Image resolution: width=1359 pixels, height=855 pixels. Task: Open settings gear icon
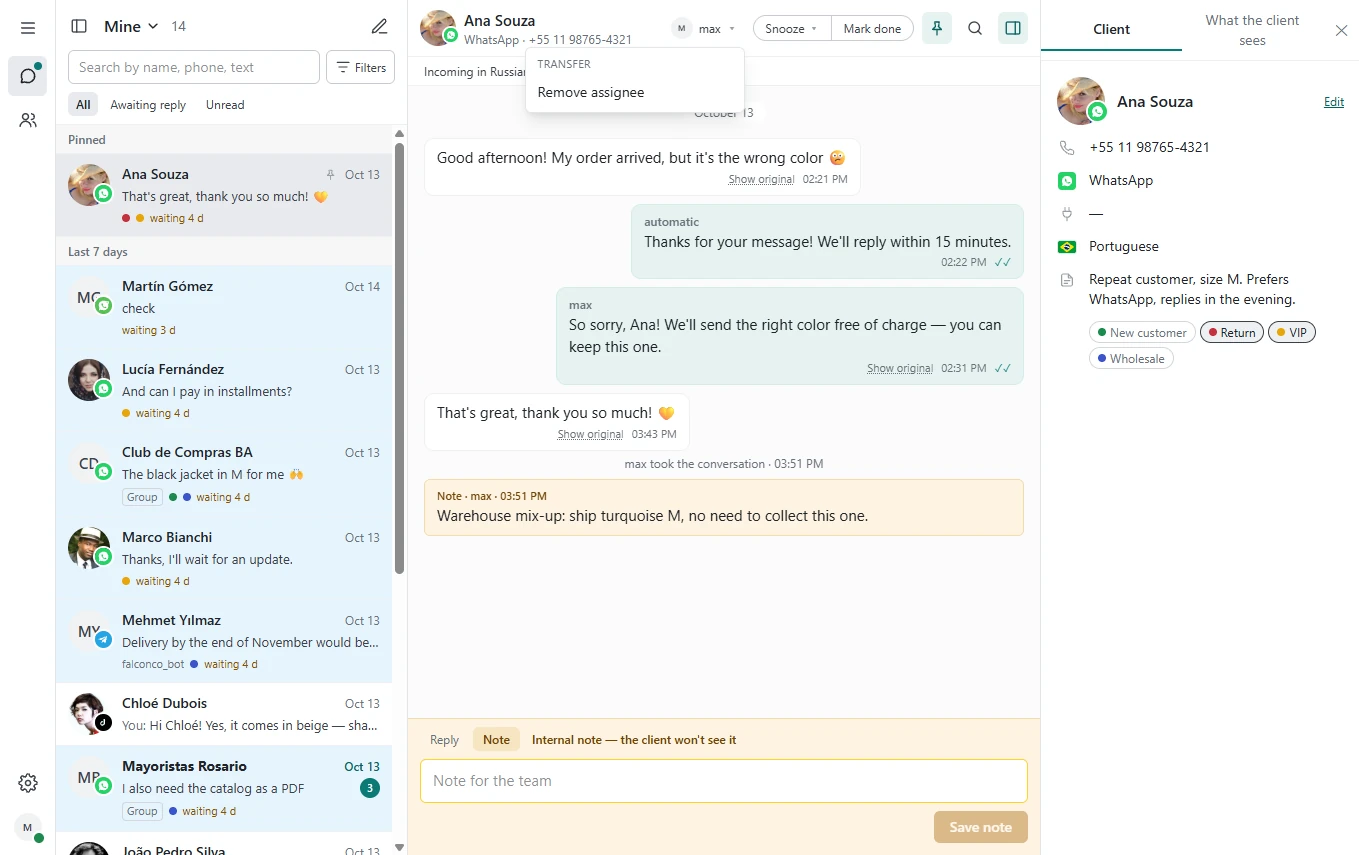point(28,783)
